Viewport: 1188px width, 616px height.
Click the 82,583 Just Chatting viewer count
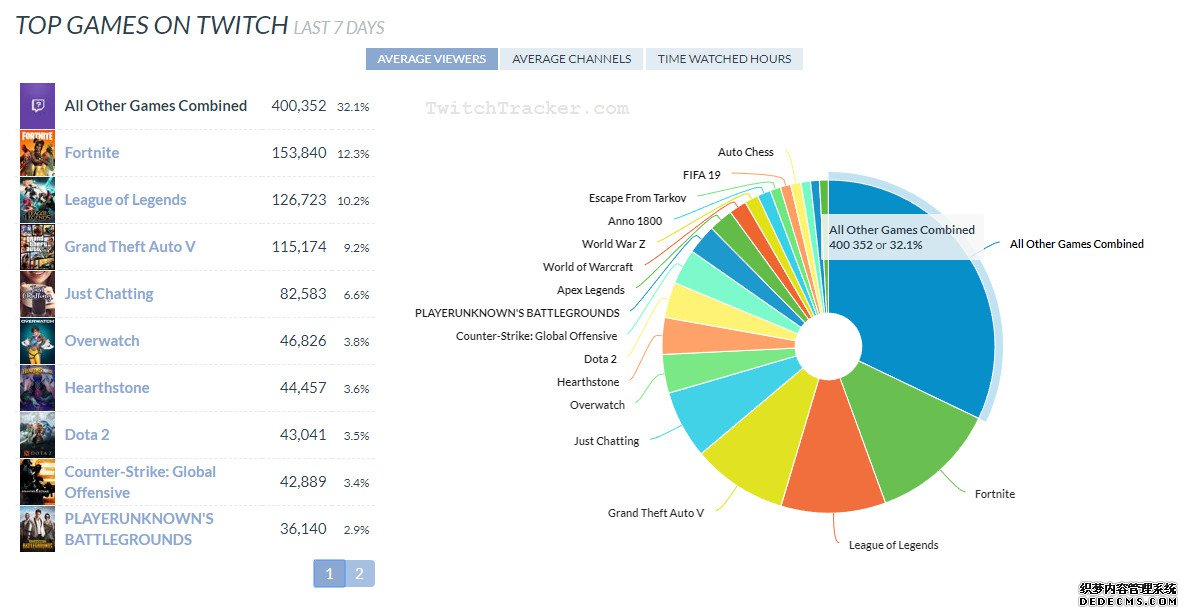(303, 294)
